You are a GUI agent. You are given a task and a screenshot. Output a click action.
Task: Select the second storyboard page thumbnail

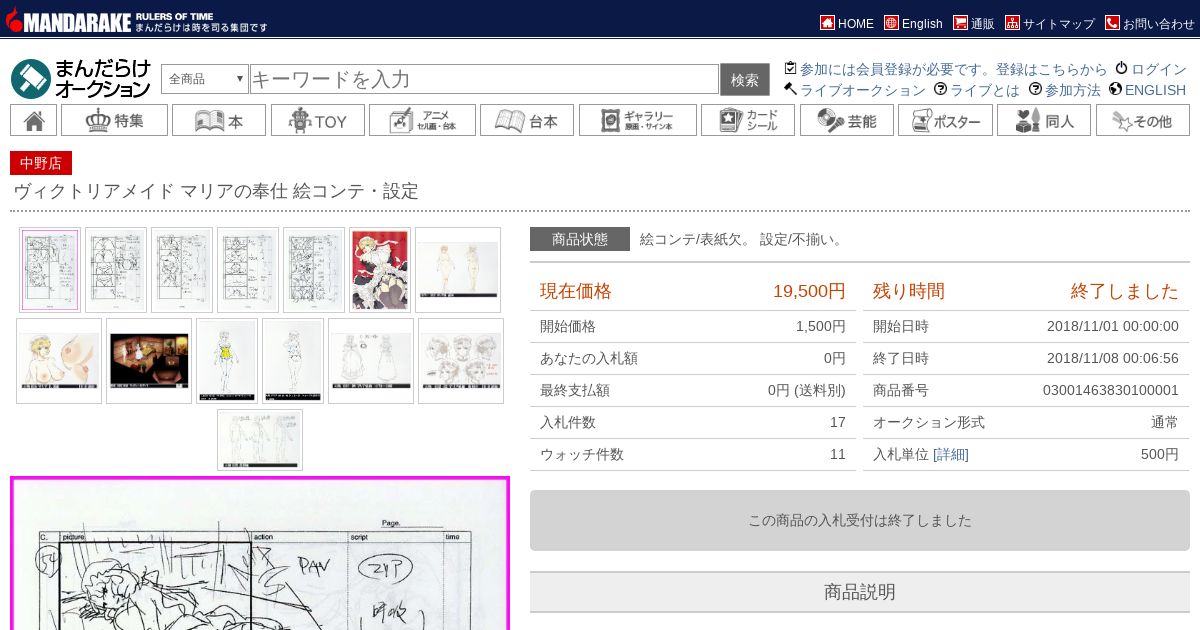[116, 270]
